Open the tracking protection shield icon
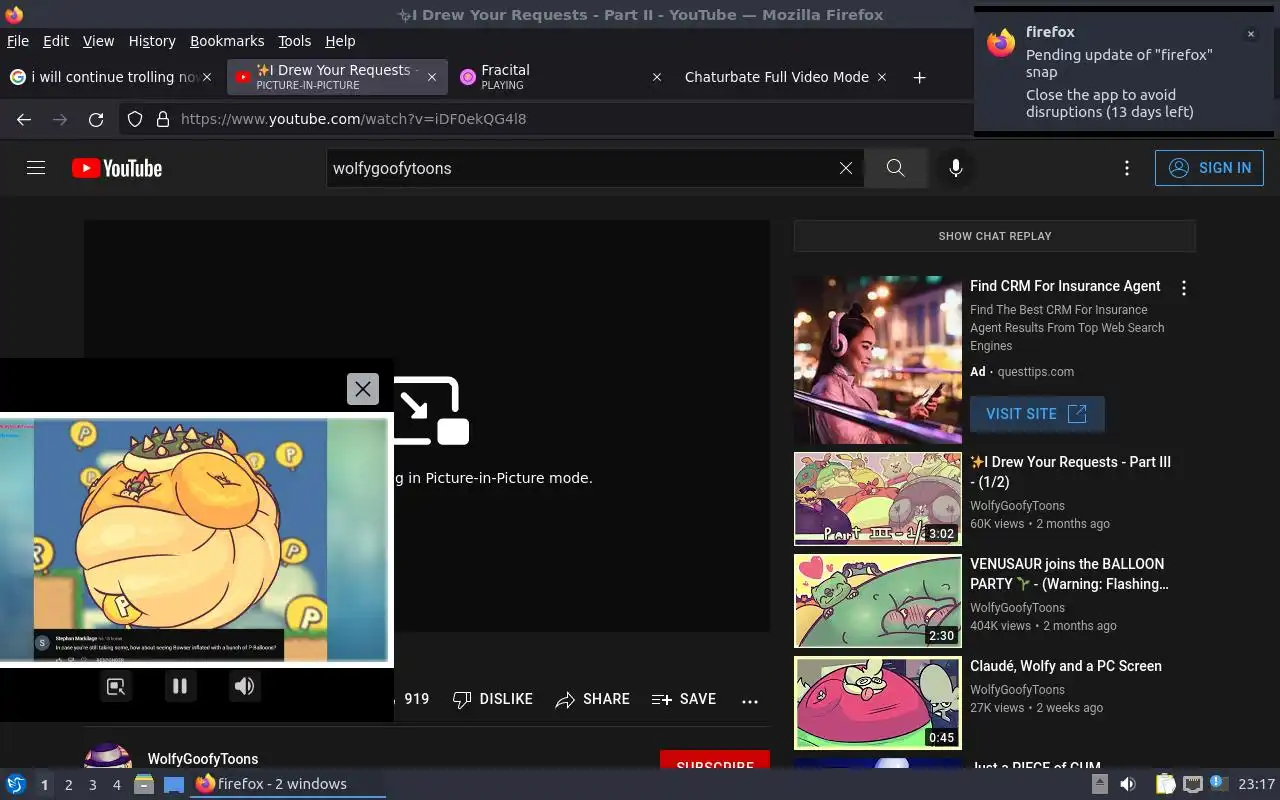 pos(135,119)
